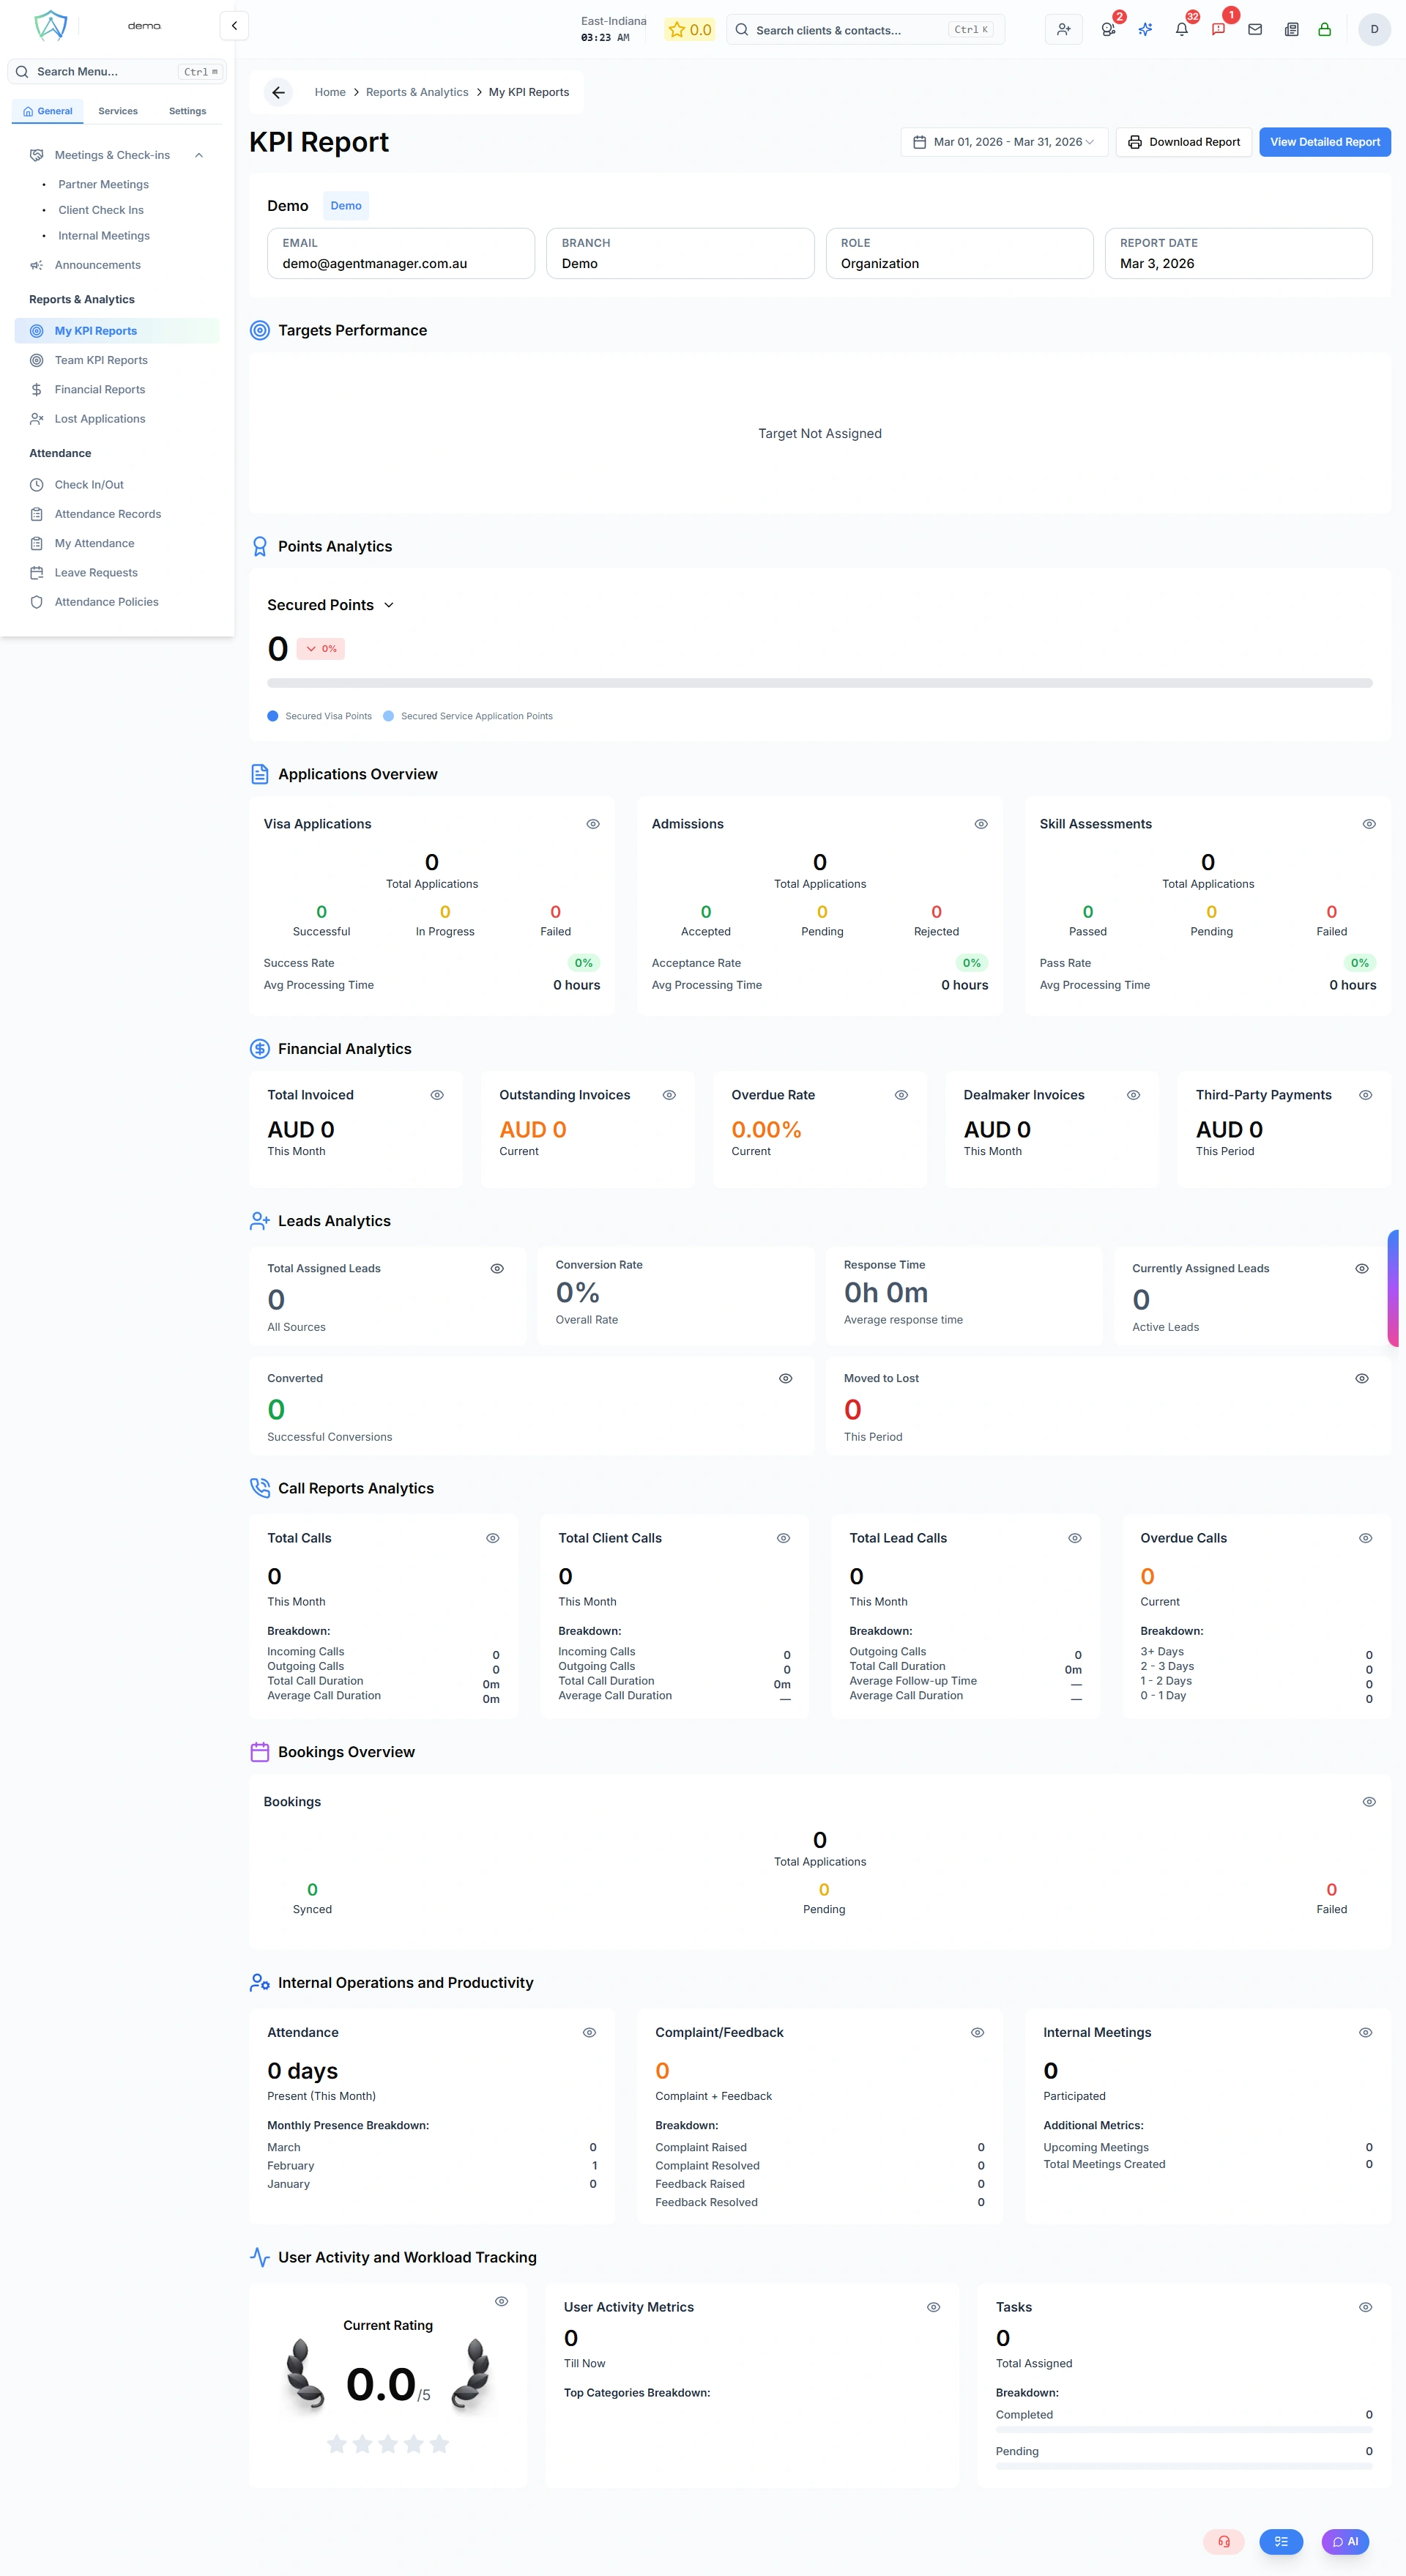This screenshot has width=1406, height=2576.
Task: Click the blue AI sparkle icon
Action: 1145,30
